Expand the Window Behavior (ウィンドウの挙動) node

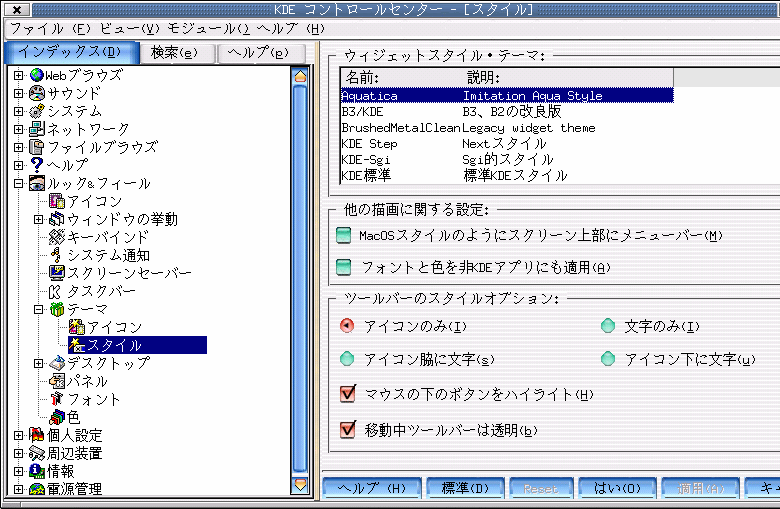[x=38, y=219]
